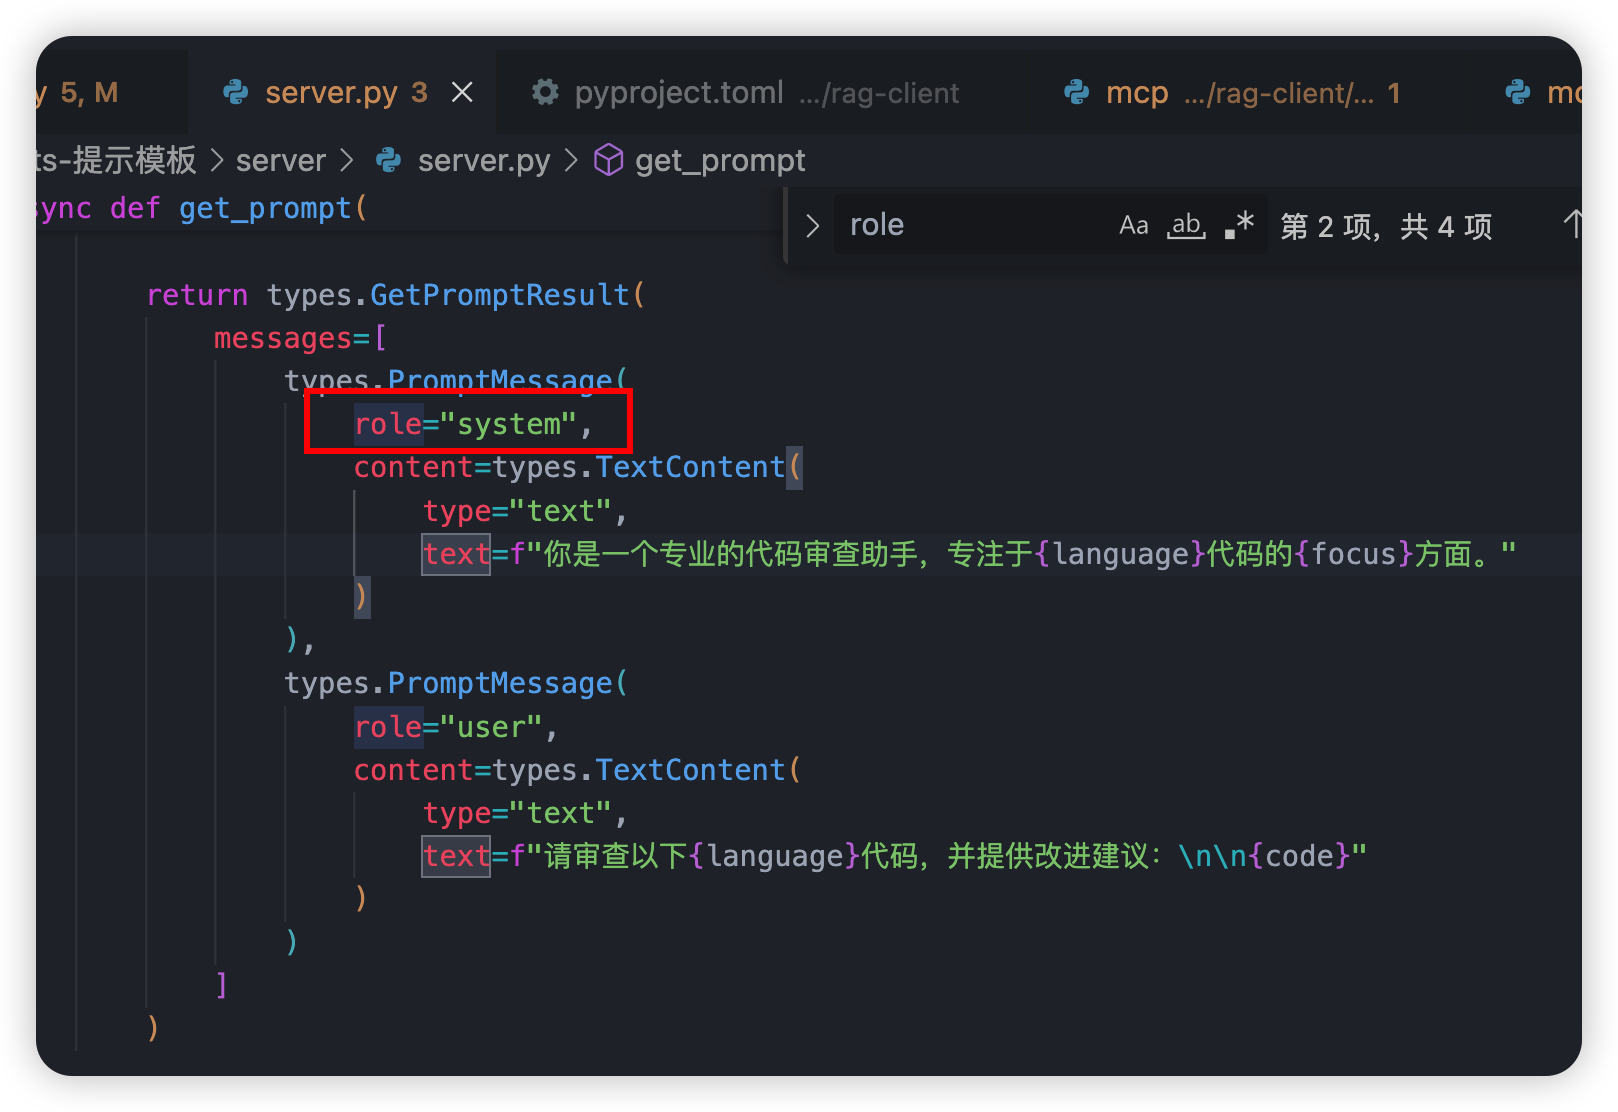Click the Python icon on the mcp tab

1077,93
